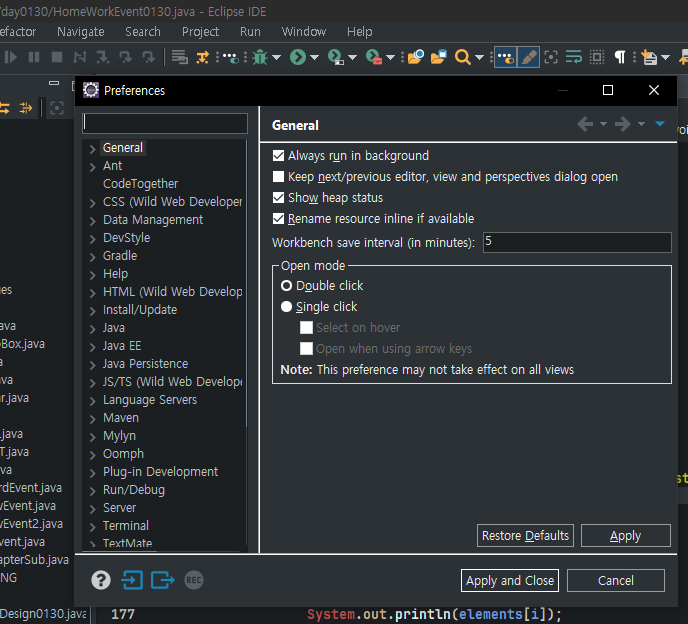This screenshot has width=688, height=624.
Task: Click the green Run icon
Action: (x=298, y=57)
